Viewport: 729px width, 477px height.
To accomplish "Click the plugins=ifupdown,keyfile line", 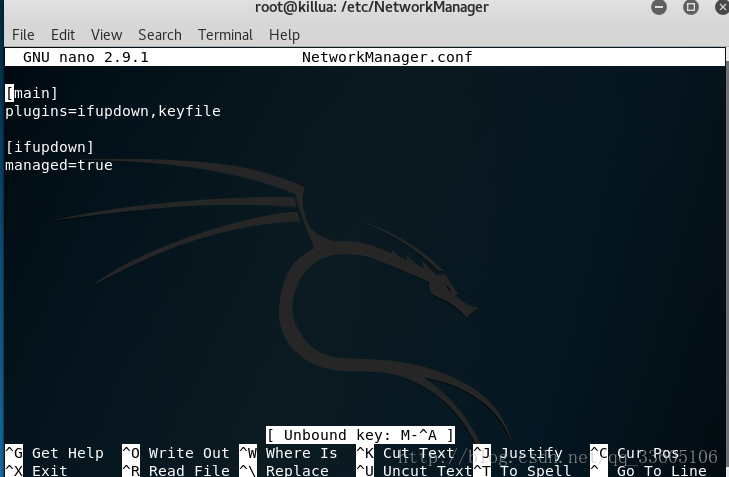I will click(113, 112).
